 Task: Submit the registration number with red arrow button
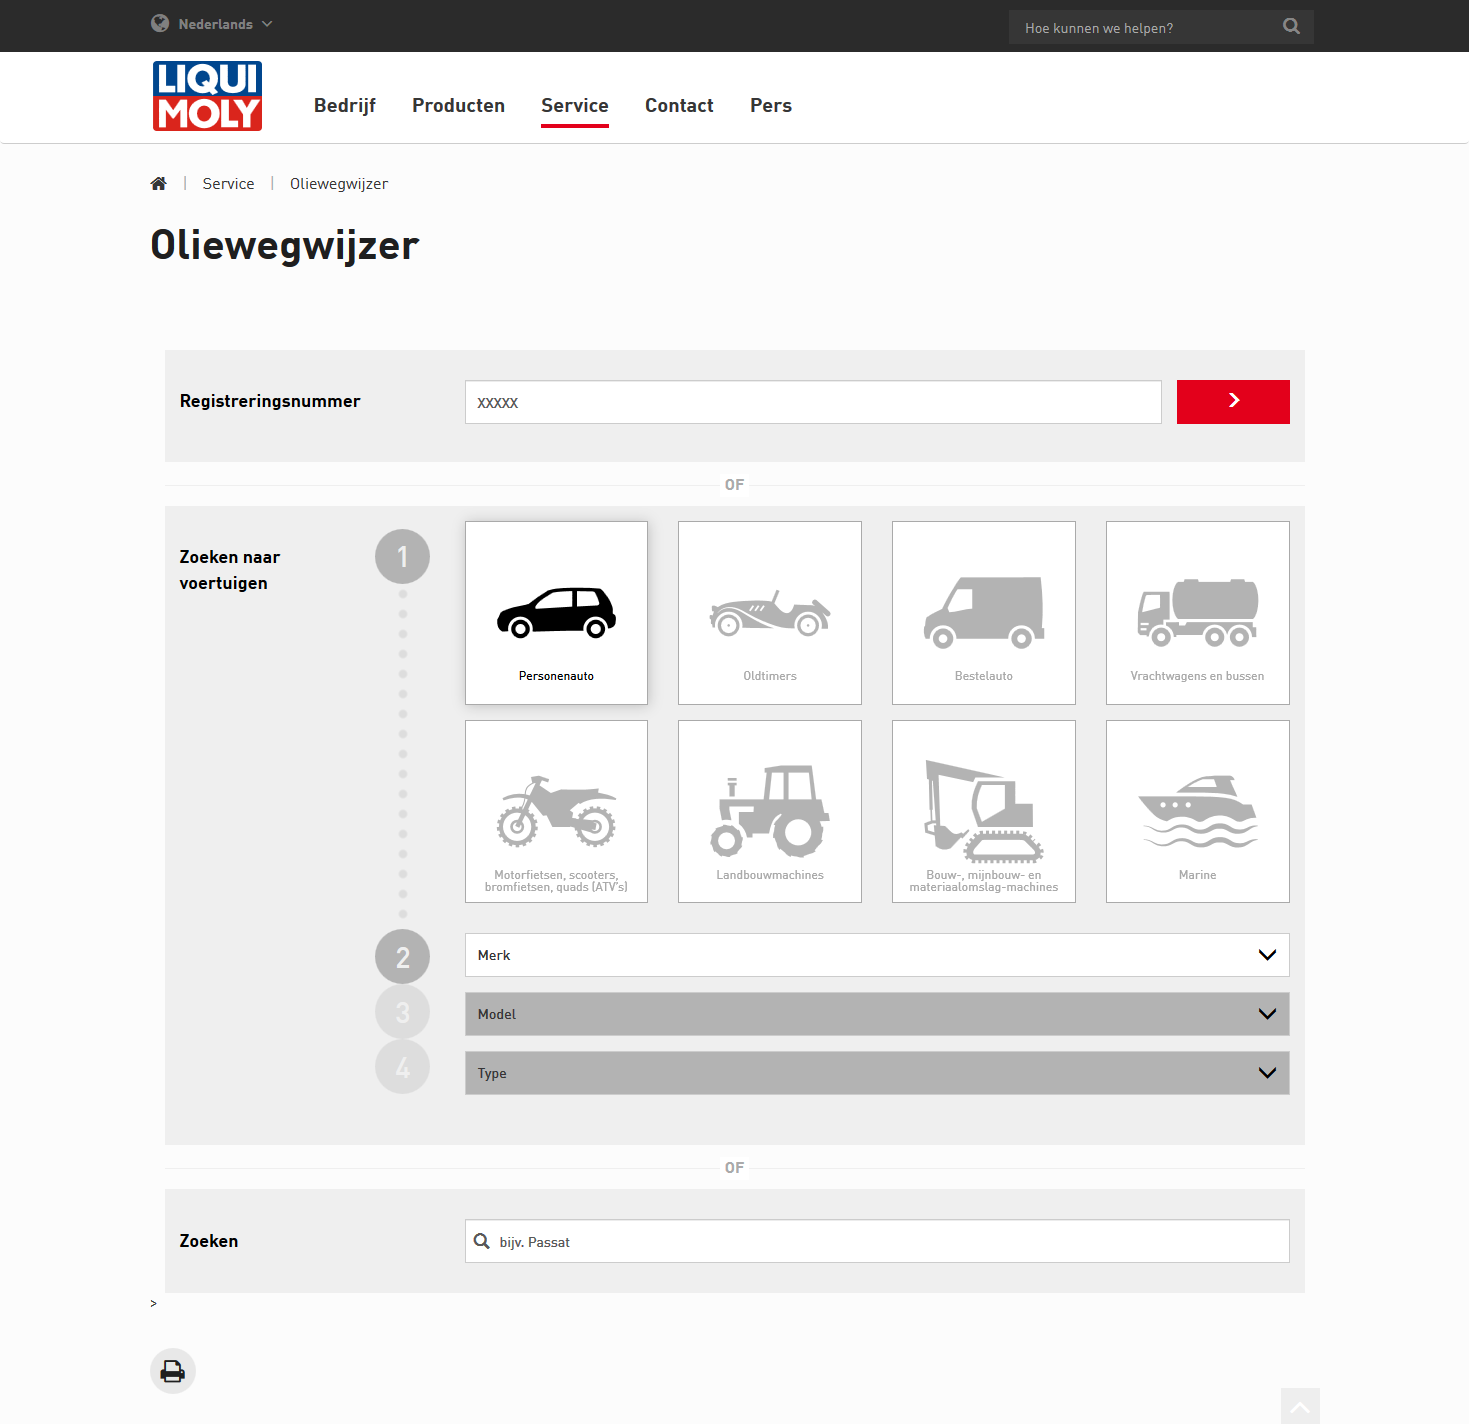[x=1233, y=402]
